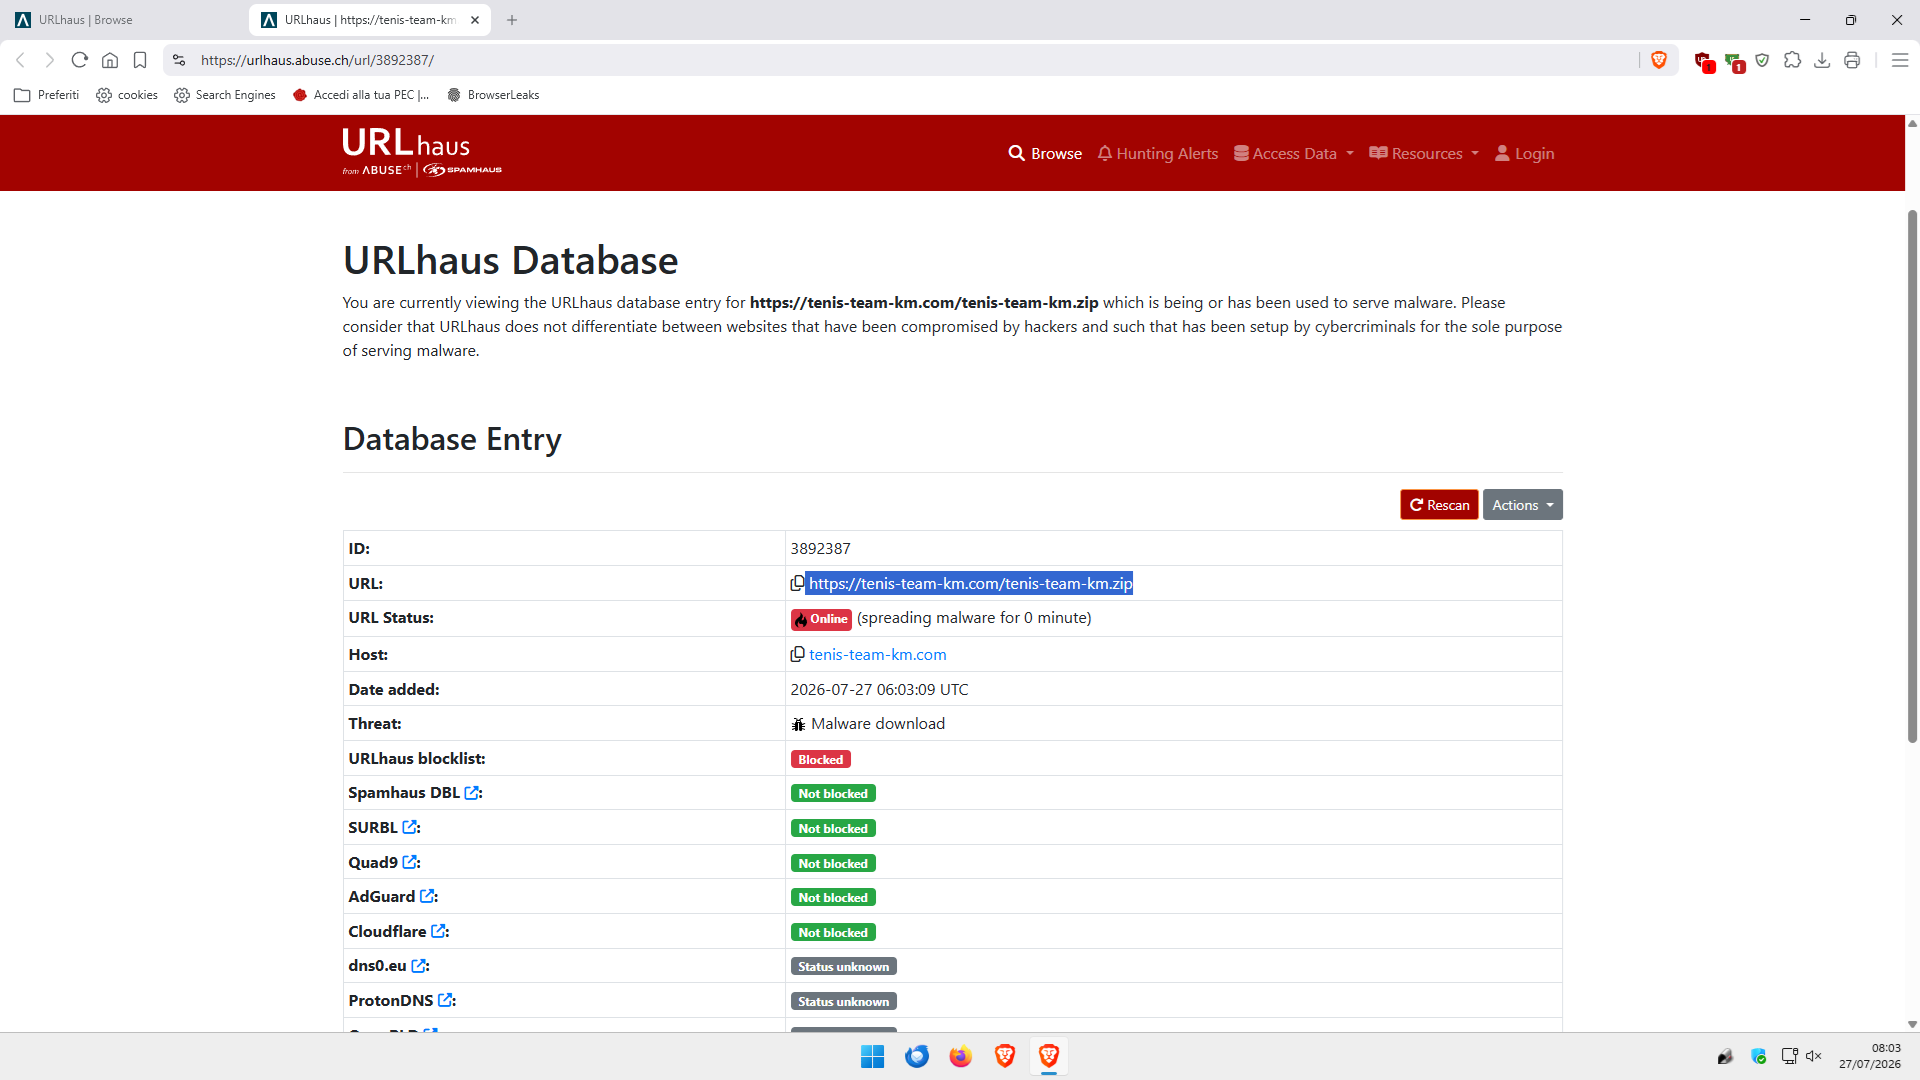Open the Login page
1920x1080 pixels.
click(1524, 153)
